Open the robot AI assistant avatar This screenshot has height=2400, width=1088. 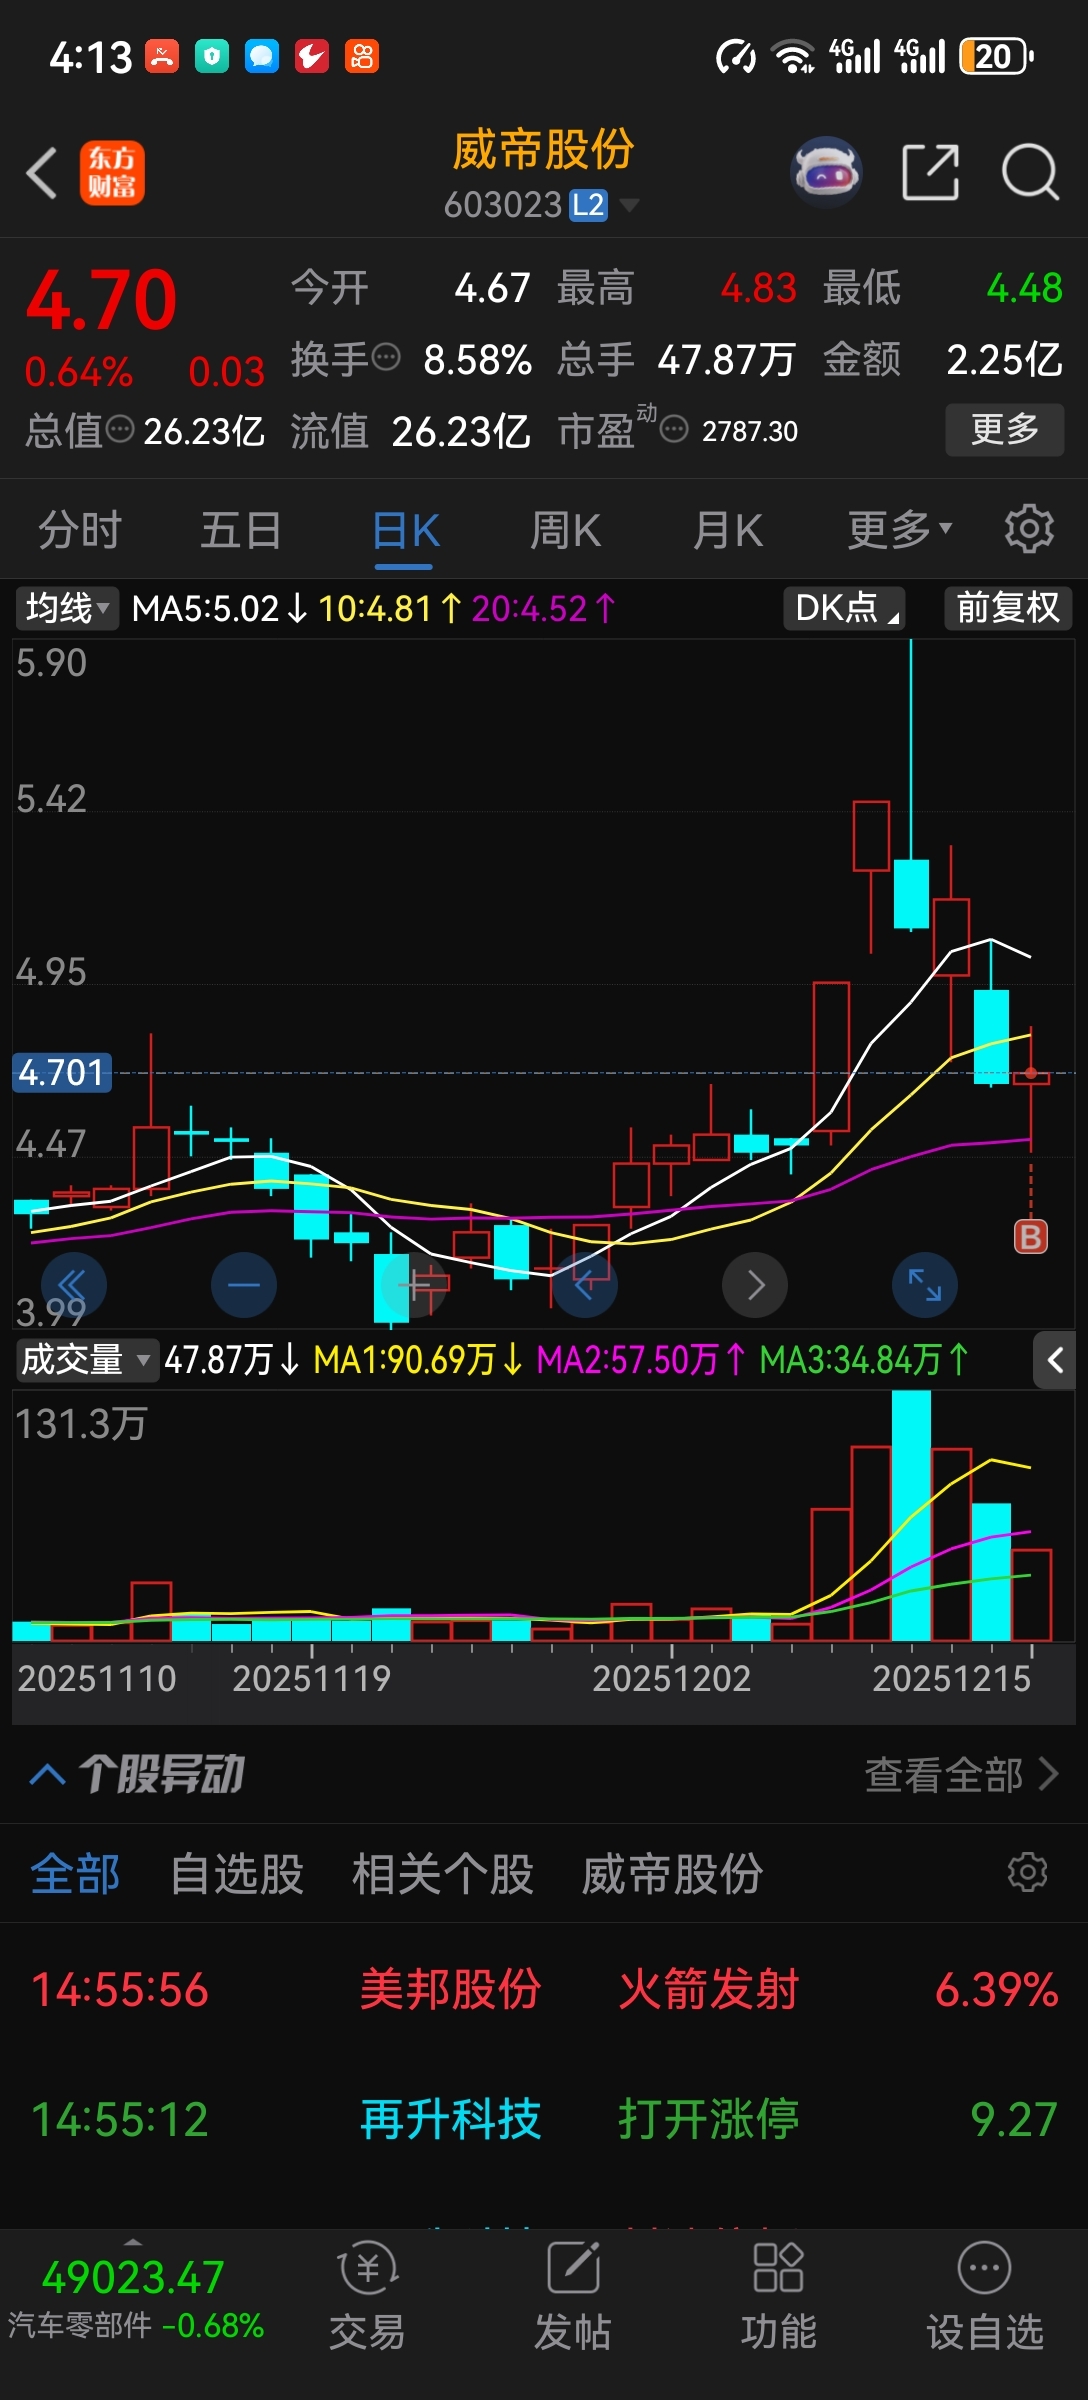pyautogui.click(x=826, y=172)
